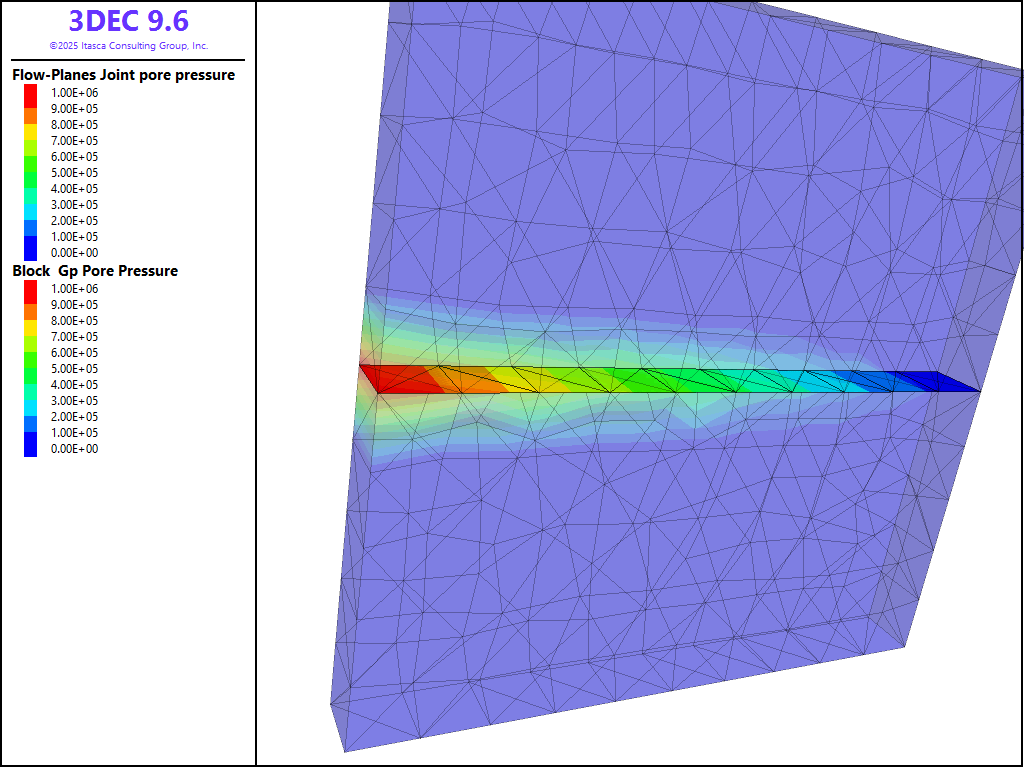Screen dimensions: 1024x768
Task: Pick cyan 3.00E+05 swatch in Block Gp legend
Action: pyautogui.click(x=30, y=401)
